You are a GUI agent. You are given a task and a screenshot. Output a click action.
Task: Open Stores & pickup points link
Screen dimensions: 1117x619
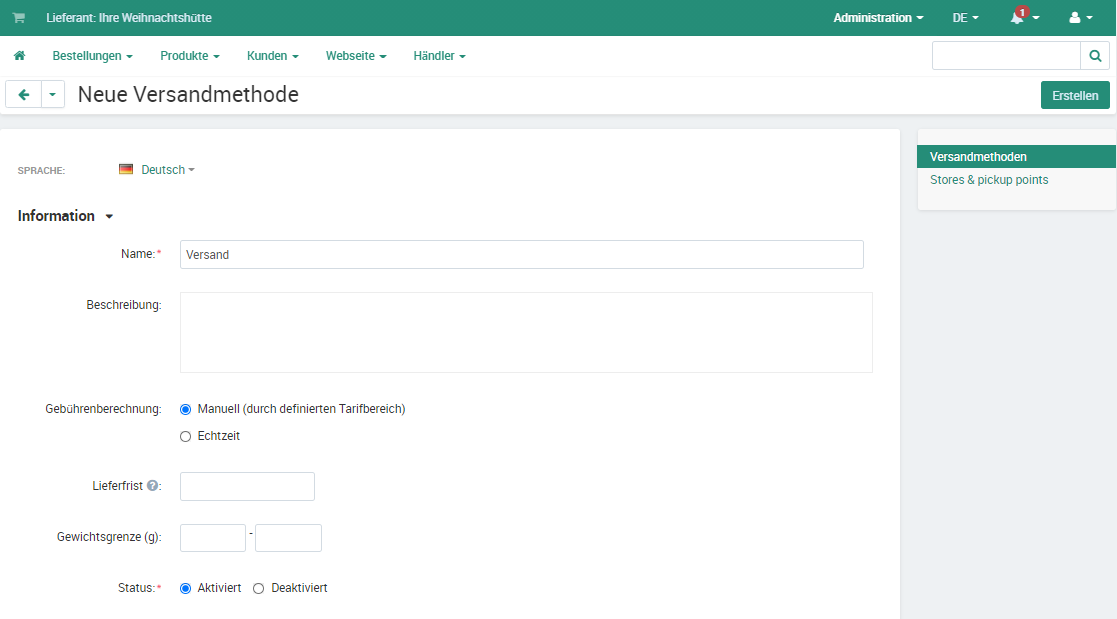(x=989, y=180)
